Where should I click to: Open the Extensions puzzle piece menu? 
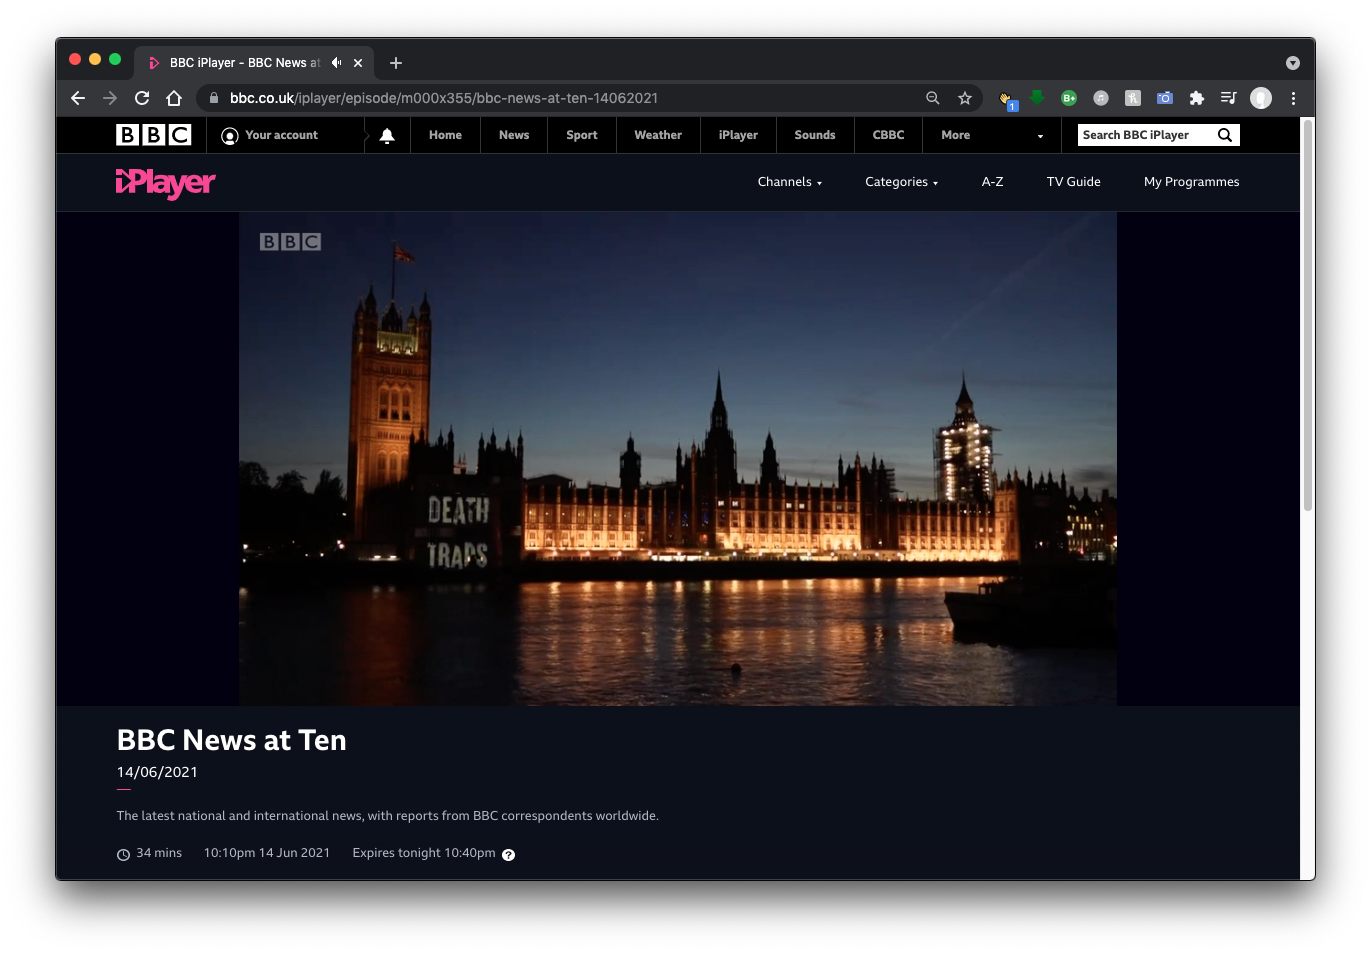1197,98
